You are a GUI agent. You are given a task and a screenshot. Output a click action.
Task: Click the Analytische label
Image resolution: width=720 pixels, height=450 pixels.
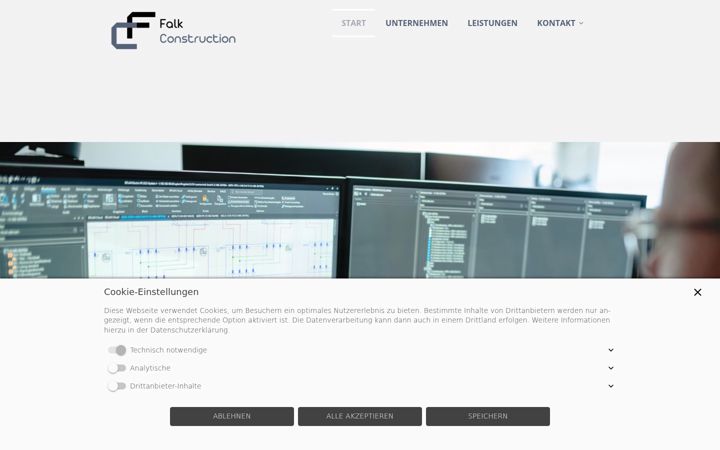click(150, 368)
